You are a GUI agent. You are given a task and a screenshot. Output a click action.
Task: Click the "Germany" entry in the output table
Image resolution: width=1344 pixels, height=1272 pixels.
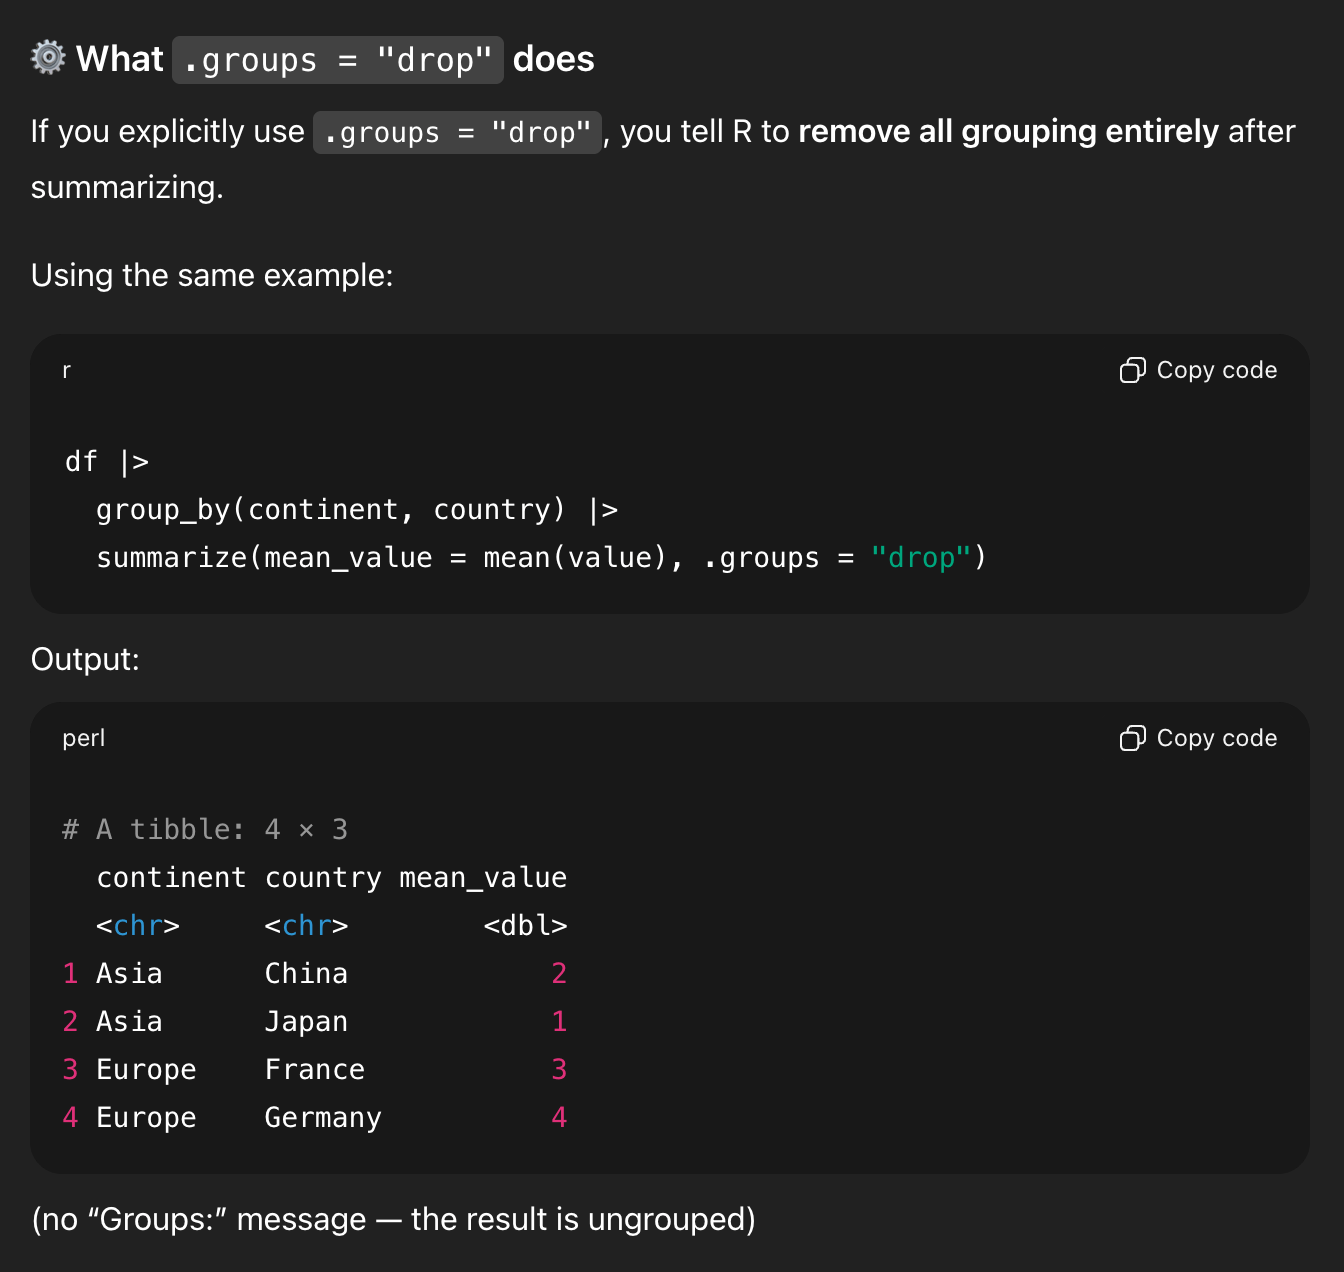322,1117
